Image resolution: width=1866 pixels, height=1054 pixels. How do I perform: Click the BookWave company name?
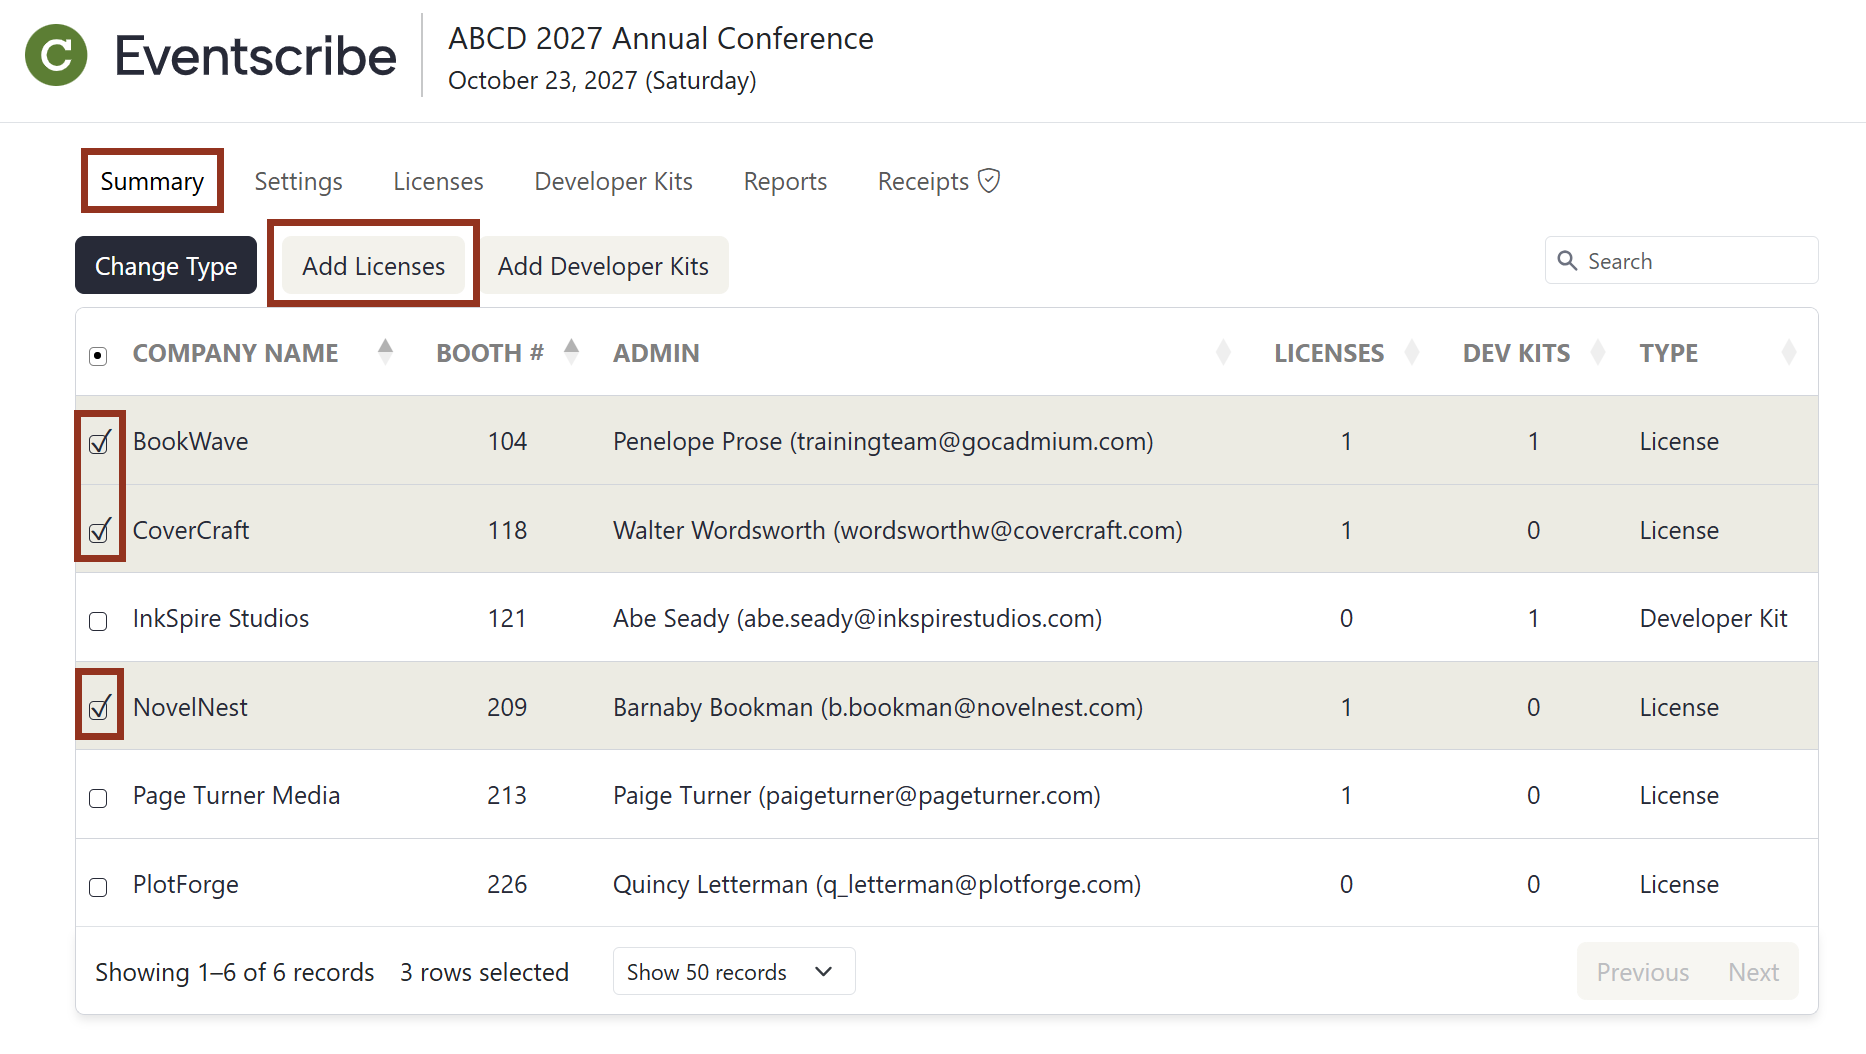tap(190, 441)
